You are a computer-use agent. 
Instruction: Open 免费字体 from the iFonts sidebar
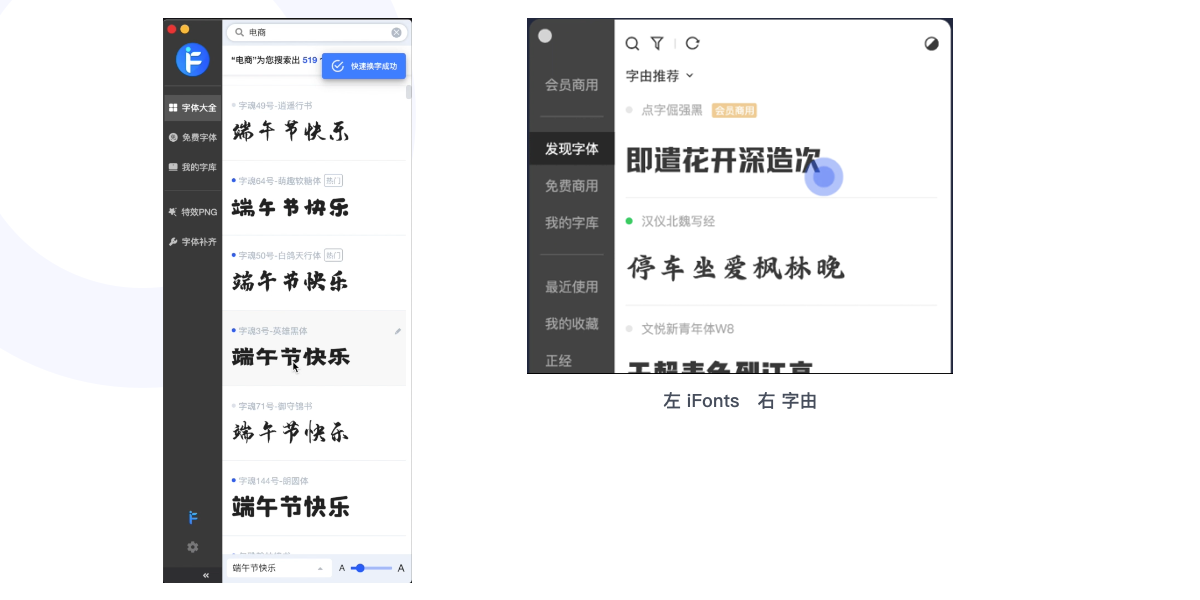click(192, 137)
